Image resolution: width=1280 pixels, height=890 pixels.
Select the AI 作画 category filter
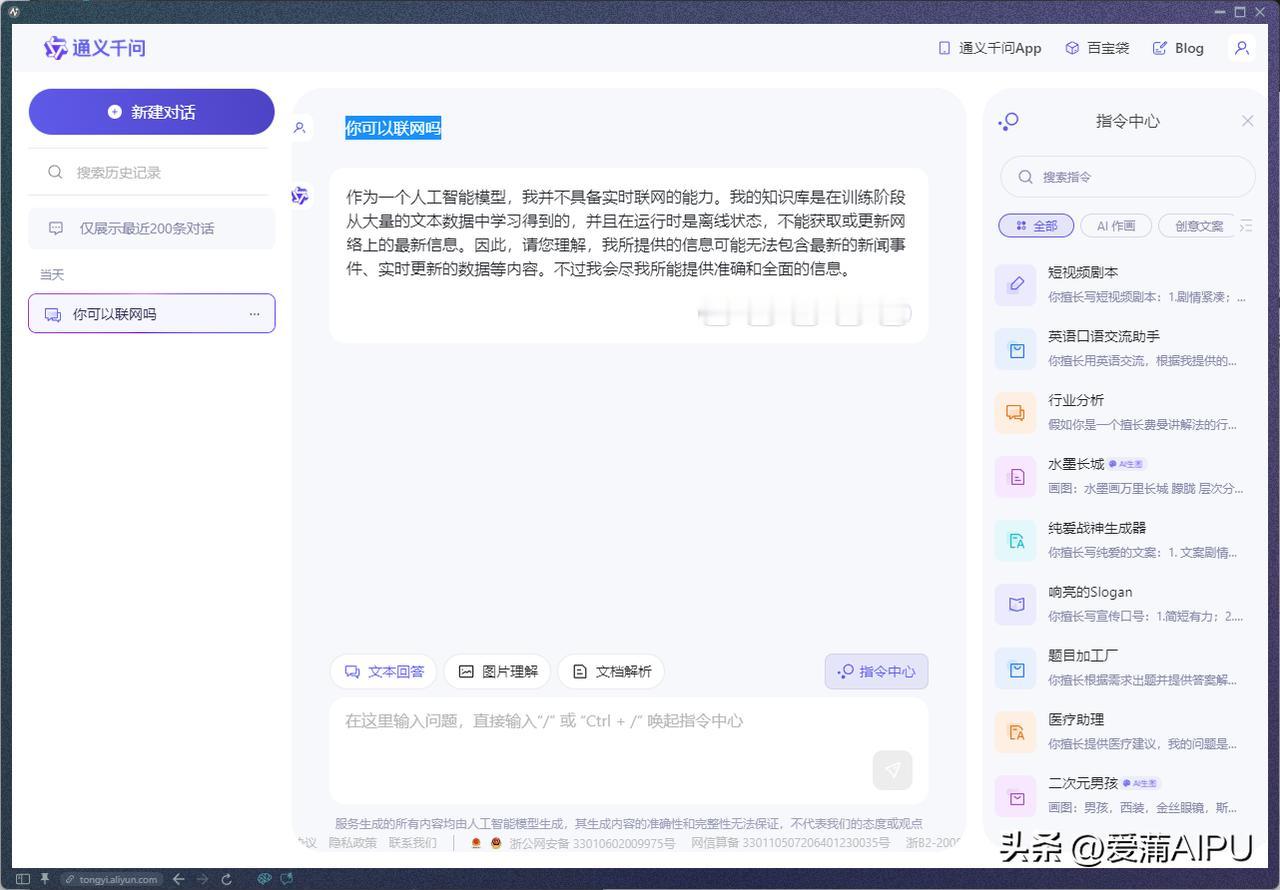point(1116,226)
